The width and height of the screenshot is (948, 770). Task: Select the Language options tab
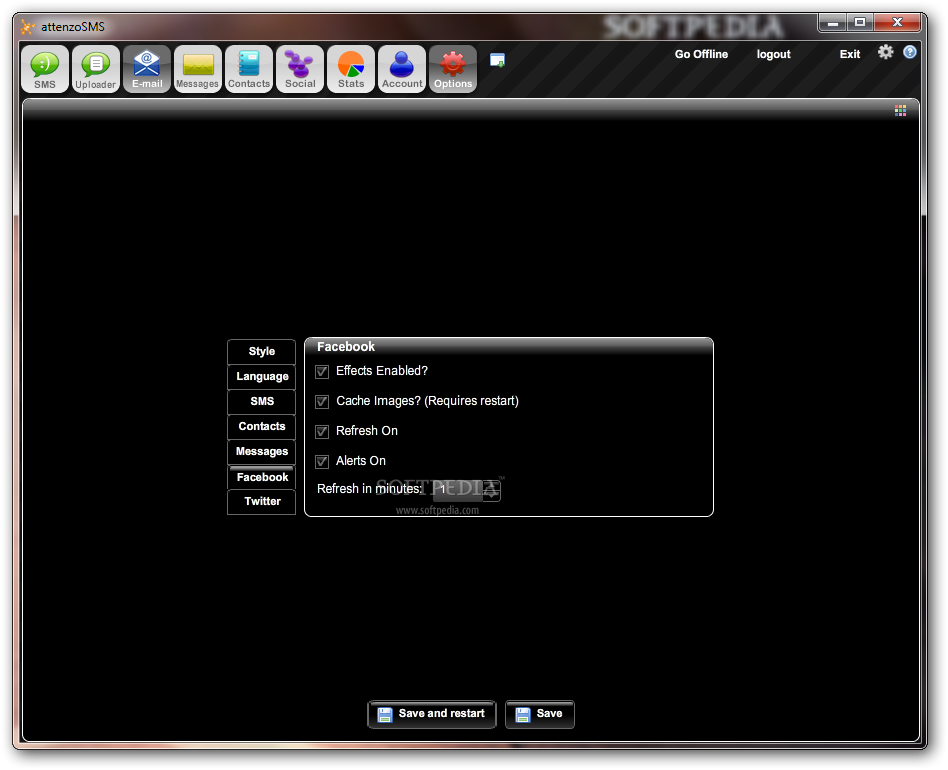[262, 377]
